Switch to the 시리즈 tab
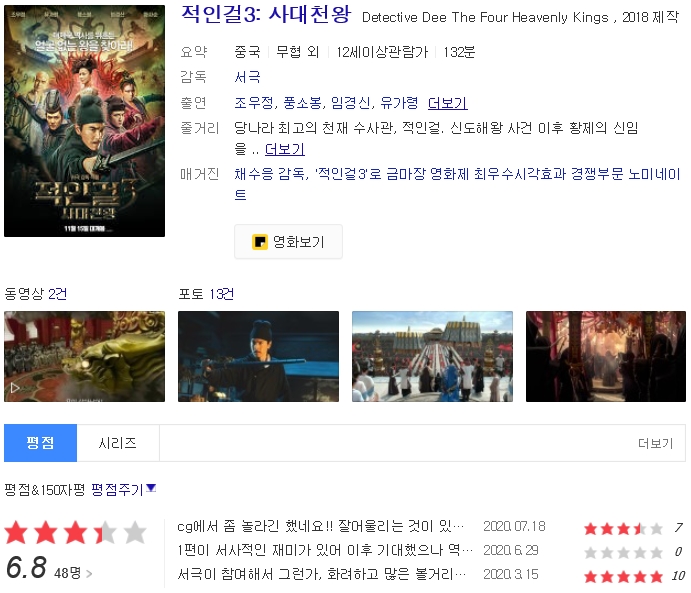 [x=118, y=443]
